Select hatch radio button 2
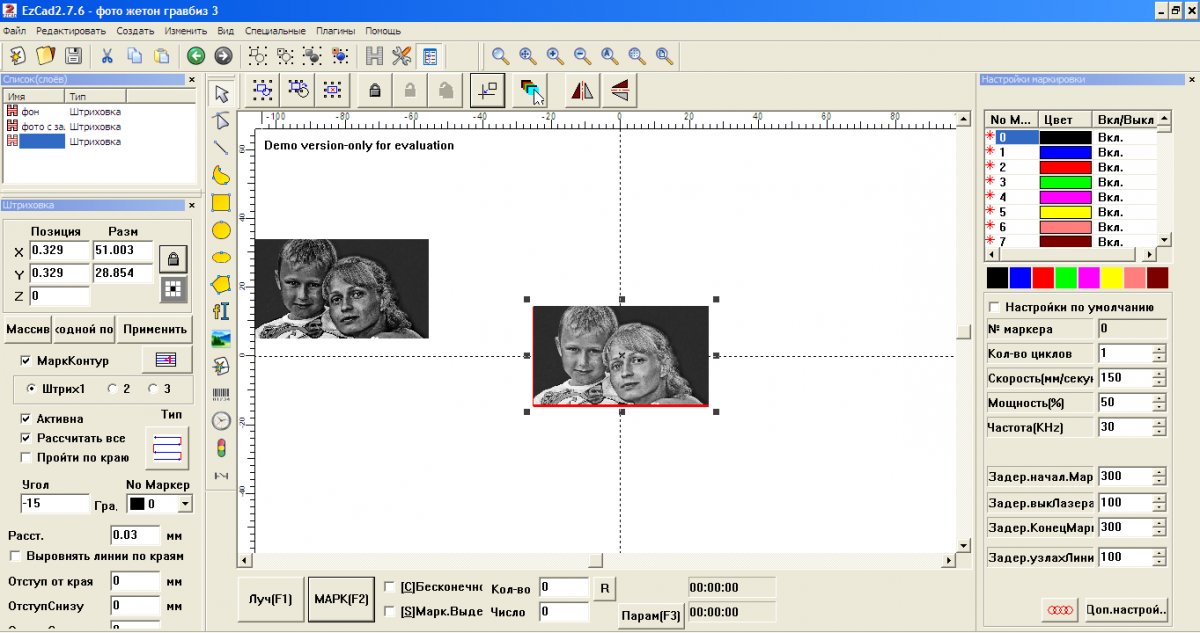 click(112, 388)
